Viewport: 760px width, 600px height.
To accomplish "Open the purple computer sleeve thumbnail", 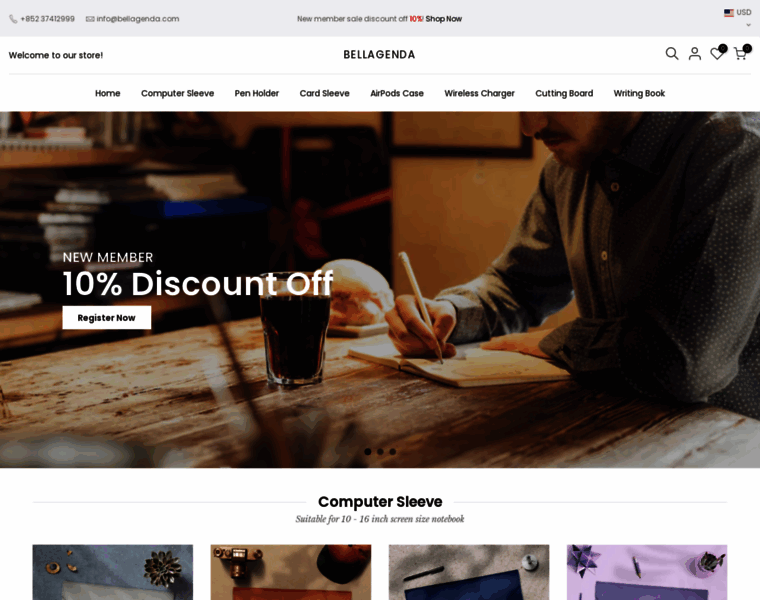I will (647, 572).
